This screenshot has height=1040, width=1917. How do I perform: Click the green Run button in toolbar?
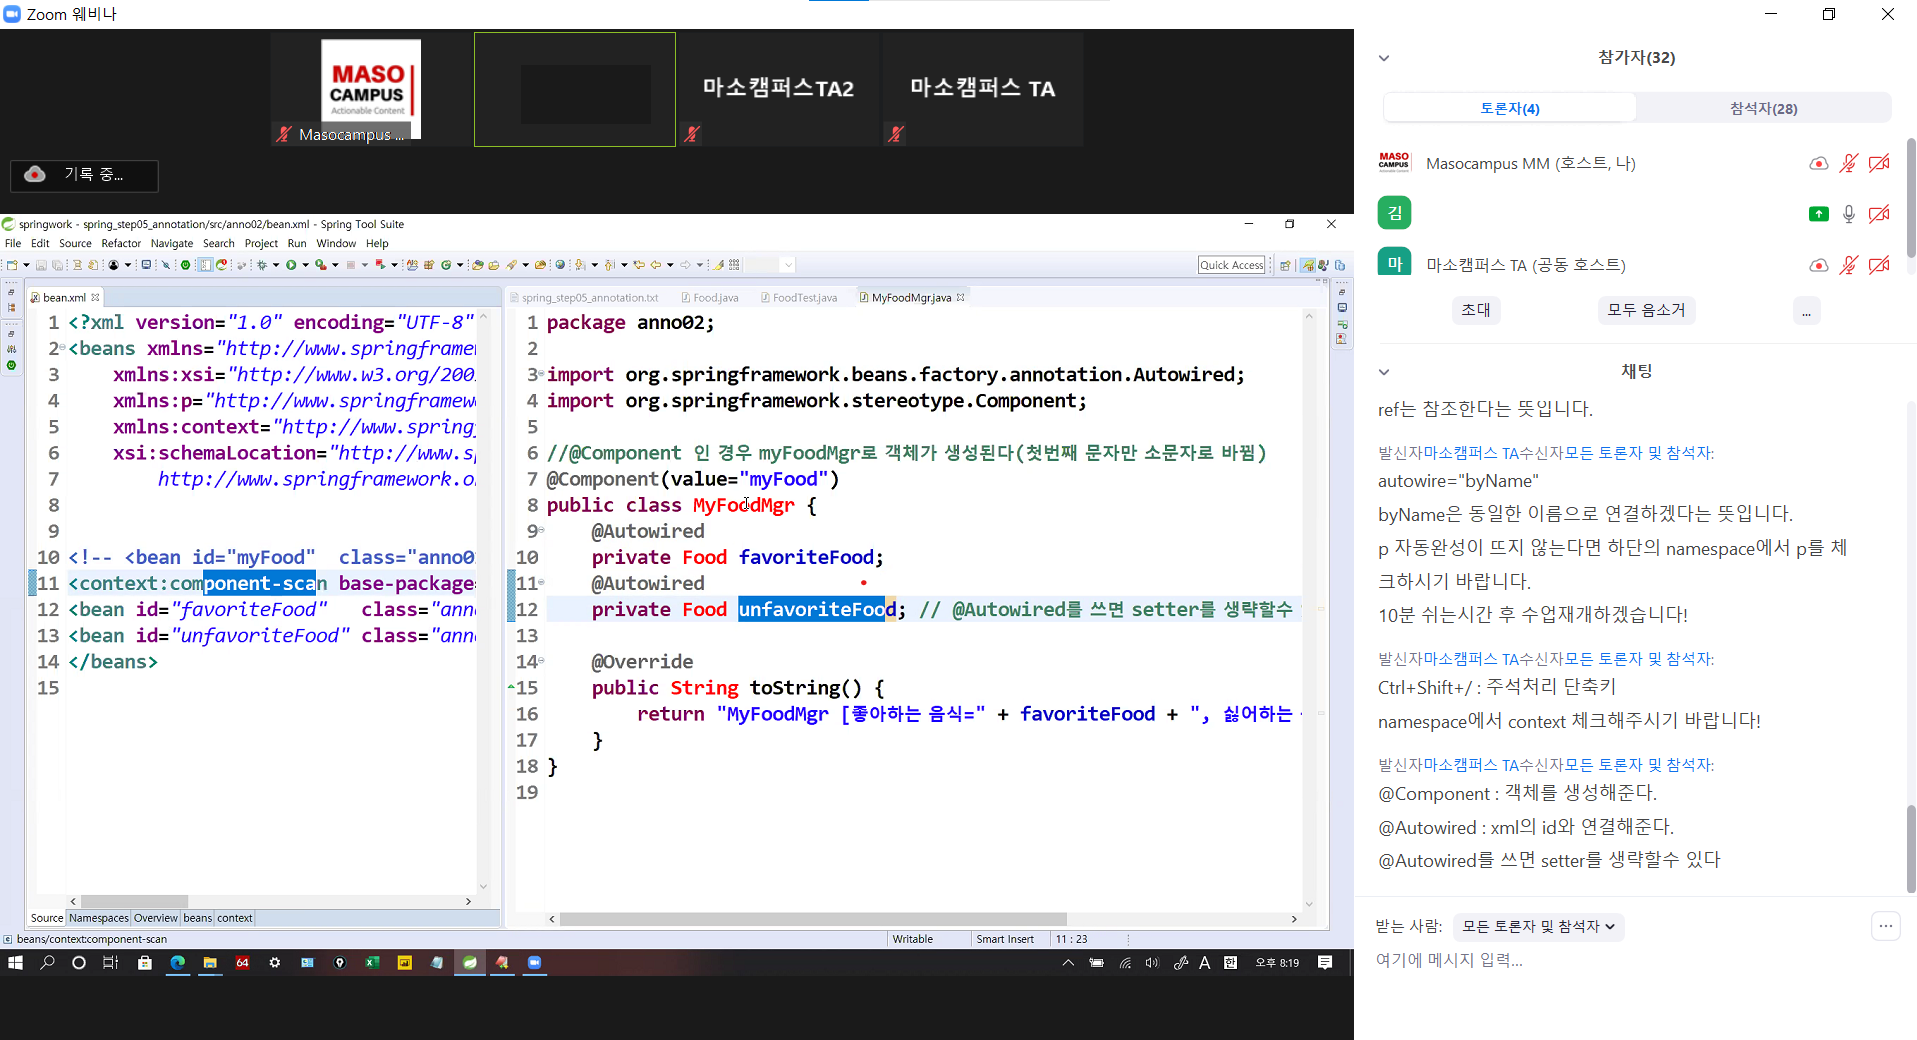pyautogui.click(x=291, y=265)
